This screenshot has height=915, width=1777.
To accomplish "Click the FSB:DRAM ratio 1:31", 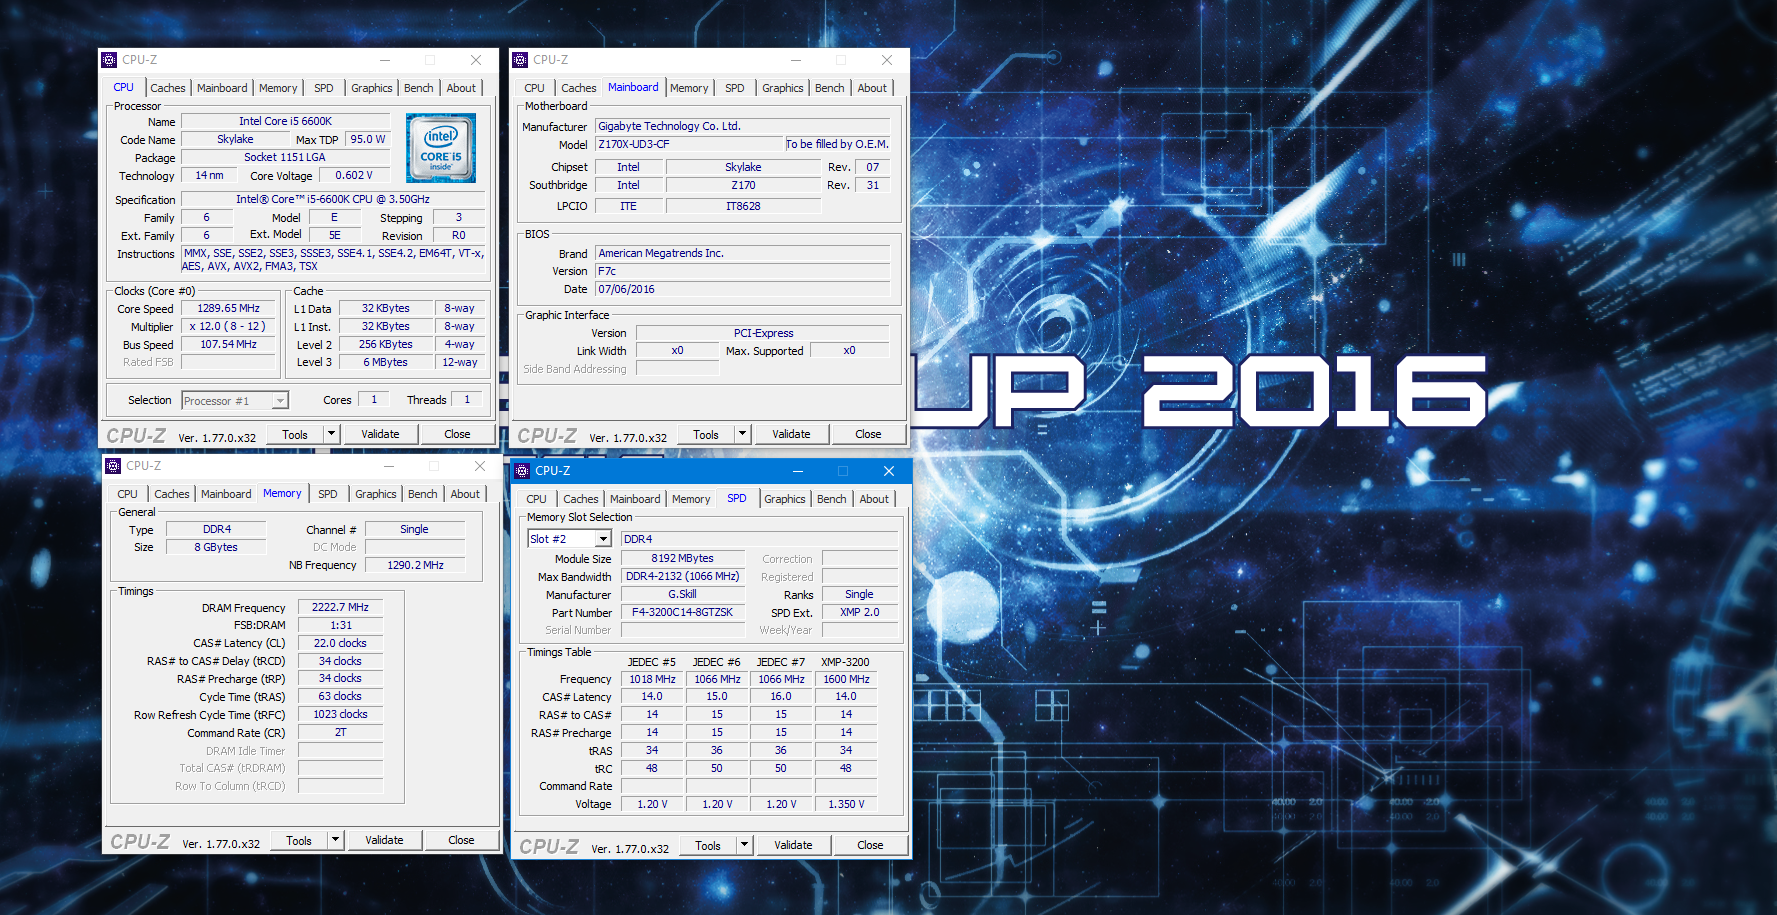I will [x=340, y=626].
